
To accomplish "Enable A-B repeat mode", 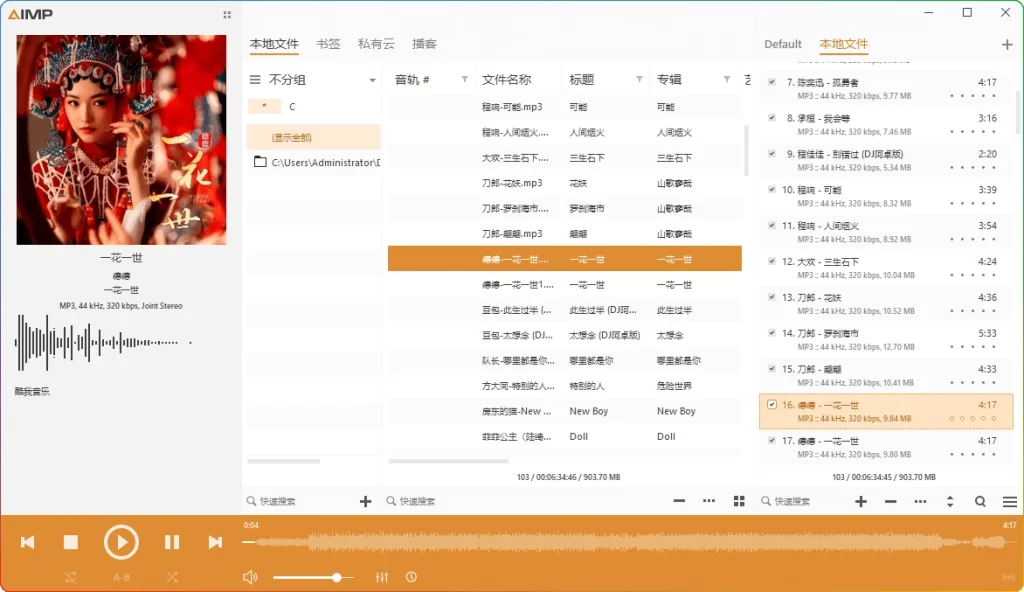I will (x=121, y=577).
